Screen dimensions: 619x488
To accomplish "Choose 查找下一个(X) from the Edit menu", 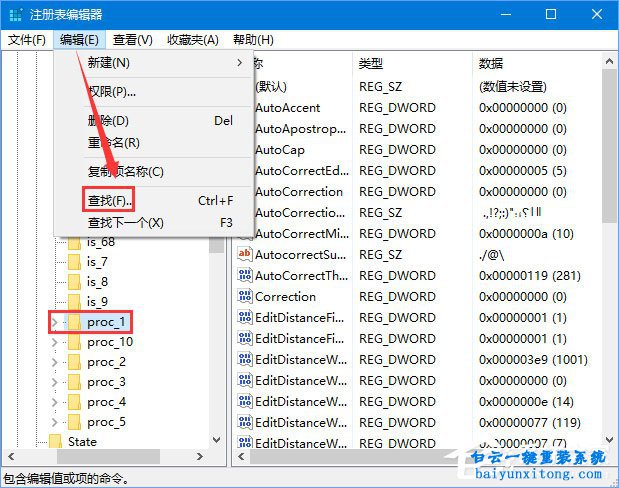I will [x=154, y=223].
